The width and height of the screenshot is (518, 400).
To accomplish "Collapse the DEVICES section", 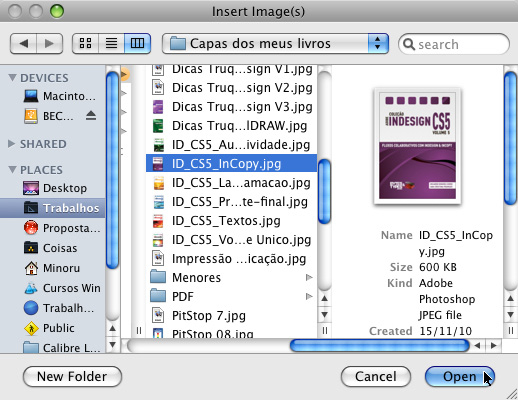I will click(12, 78).
